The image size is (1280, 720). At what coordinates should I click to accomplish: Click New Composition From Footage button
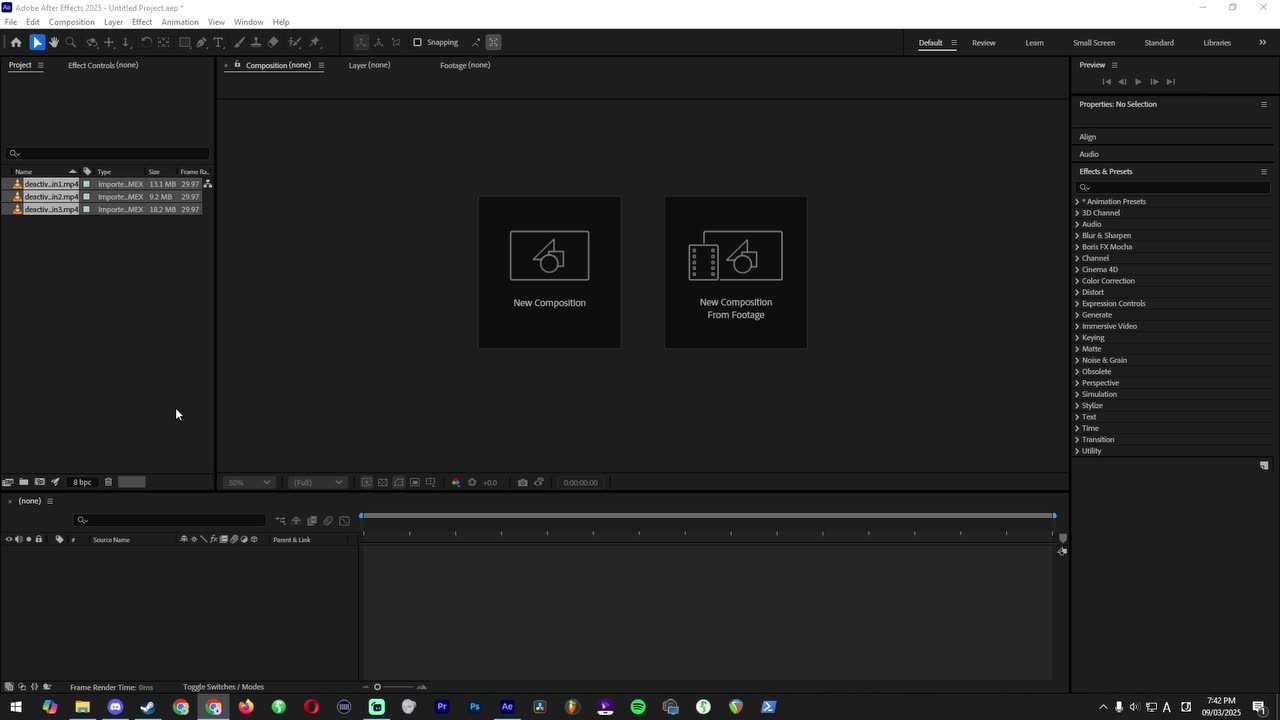(735, 272)
